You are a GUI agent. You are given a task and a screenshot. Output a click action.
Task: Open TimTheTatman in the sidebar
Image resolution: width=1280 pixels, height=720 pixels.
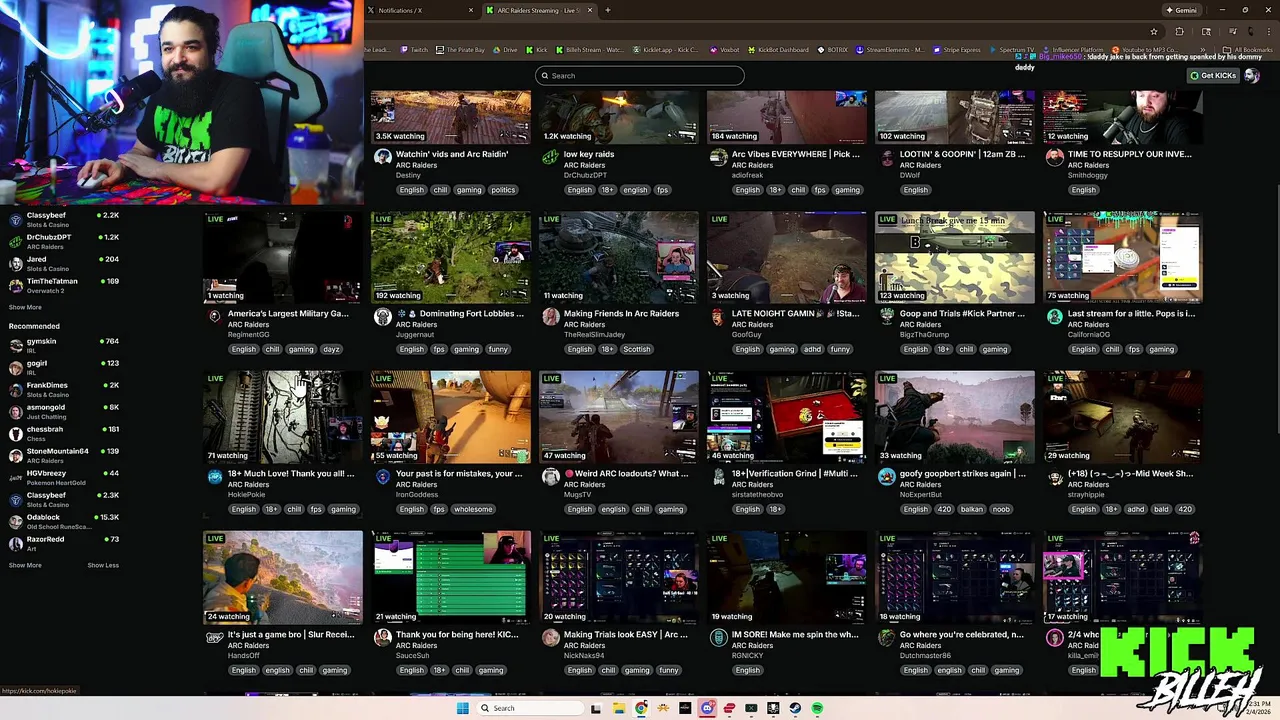pos(63,285)
